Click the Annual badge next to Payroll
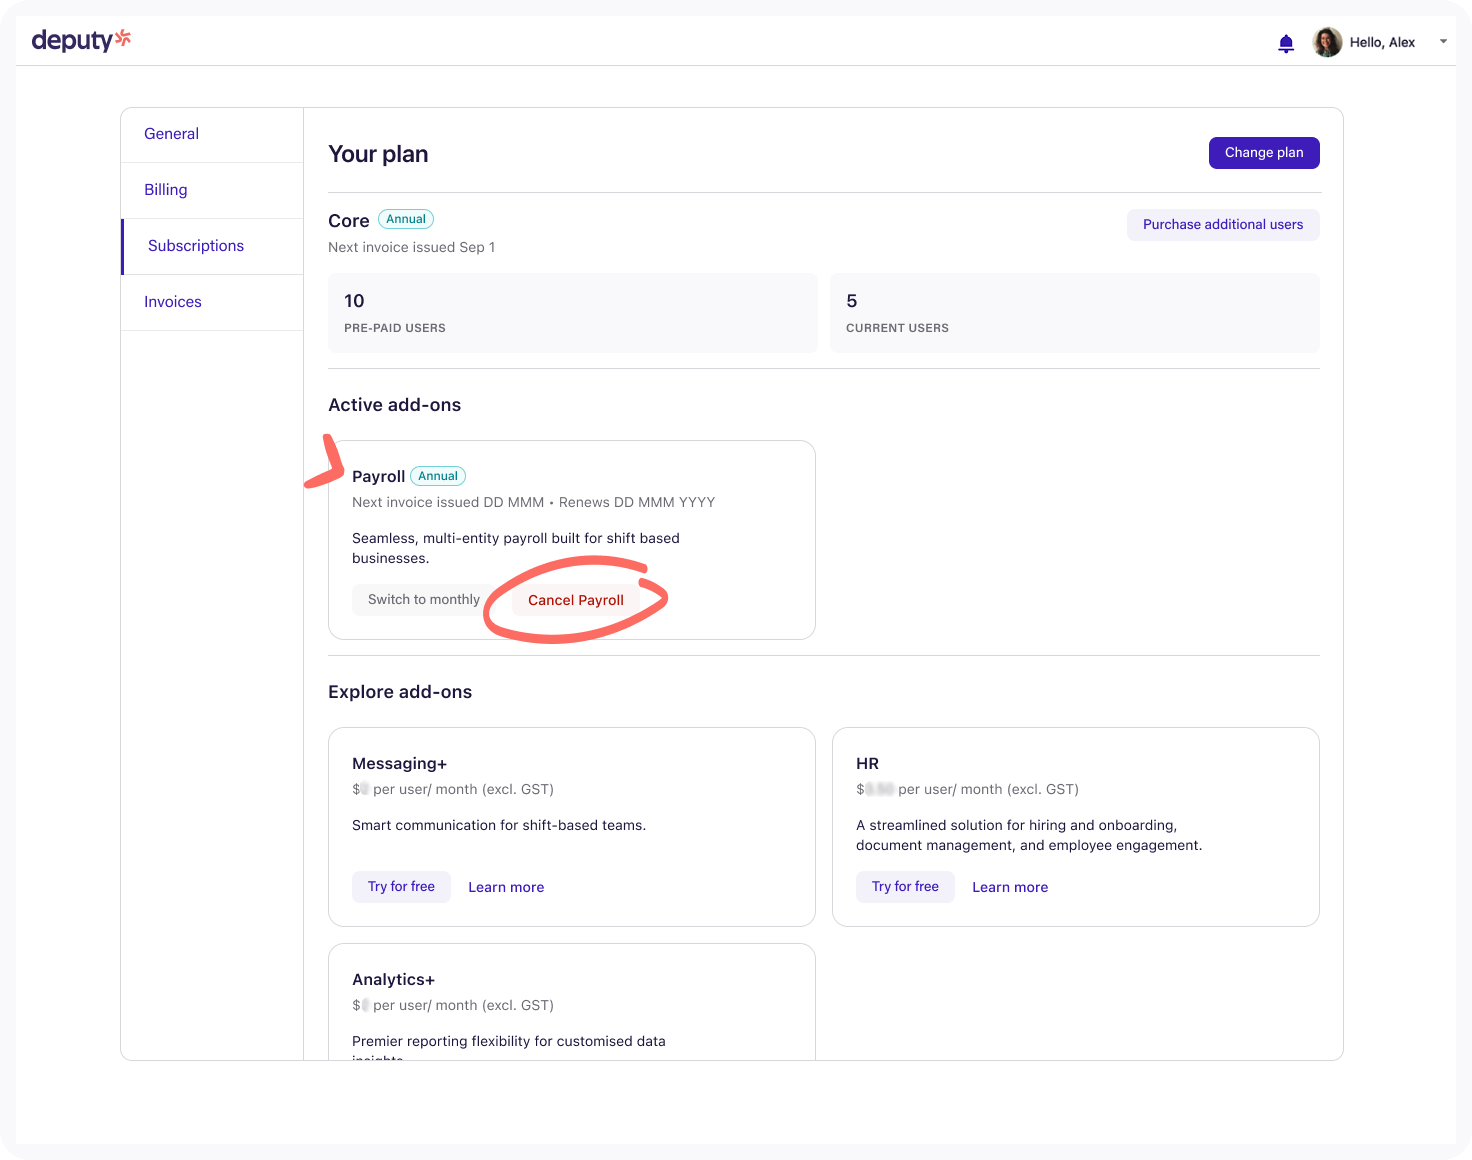The width and height of the screenshot is (1472, 1160). tap(438, 476)
